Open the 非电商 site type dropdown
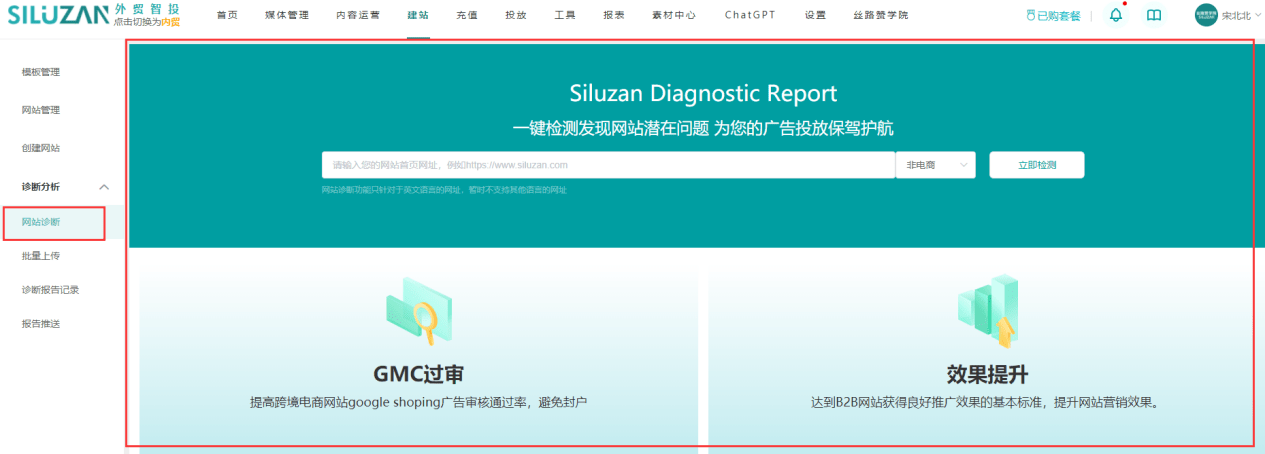Viewport: 1265px width, 454px height. coord(935,165)
